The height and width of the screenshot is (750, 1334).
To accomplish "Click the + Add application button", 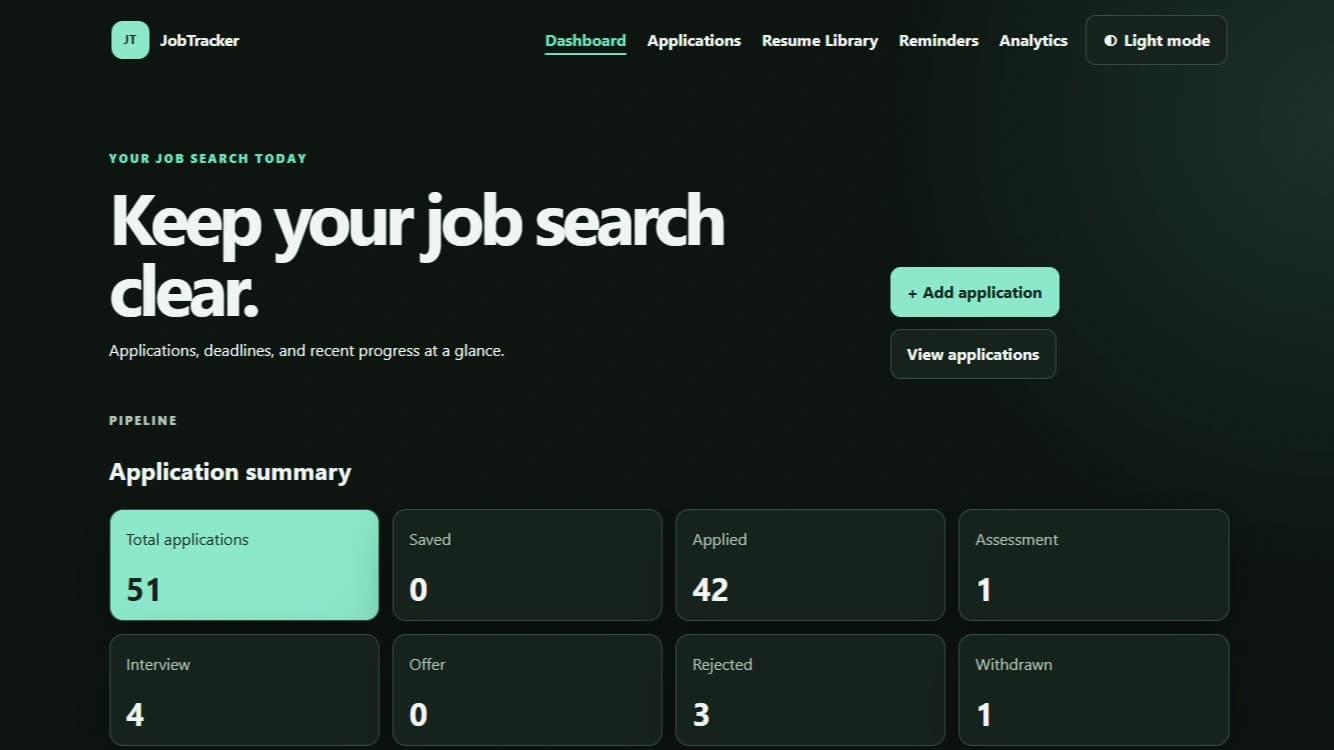I will pyautogui.click(x=974, y=292).
